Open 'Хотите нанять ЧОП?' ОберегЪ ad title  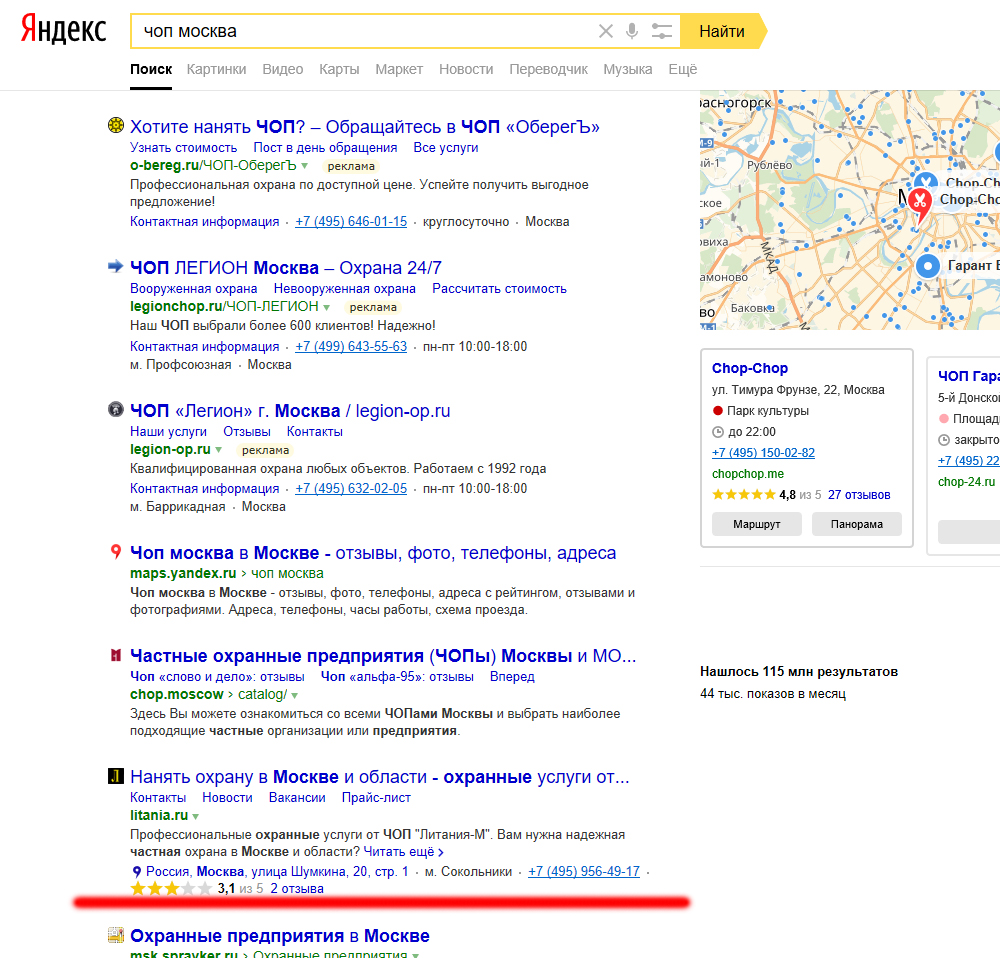365,126
